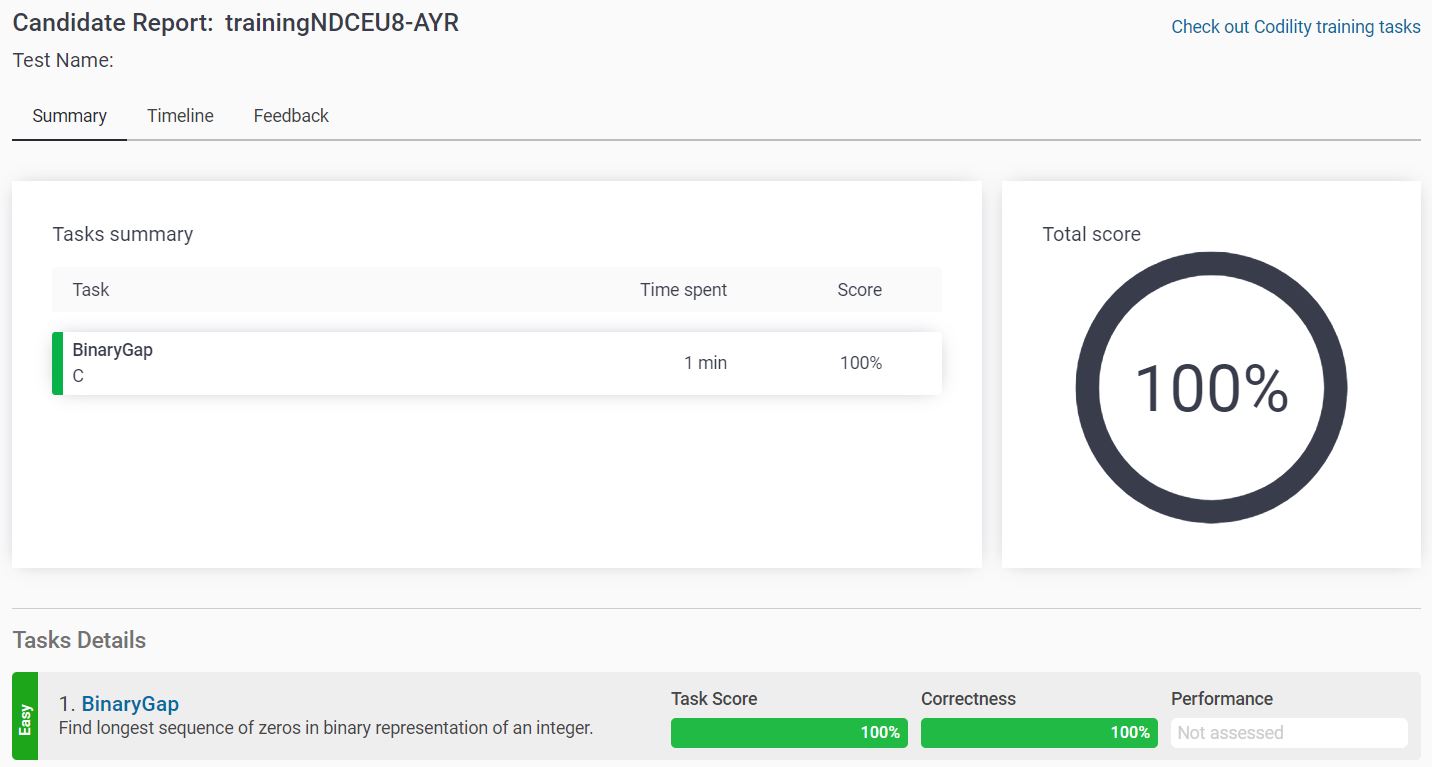Click the Total score heading

1091,234
